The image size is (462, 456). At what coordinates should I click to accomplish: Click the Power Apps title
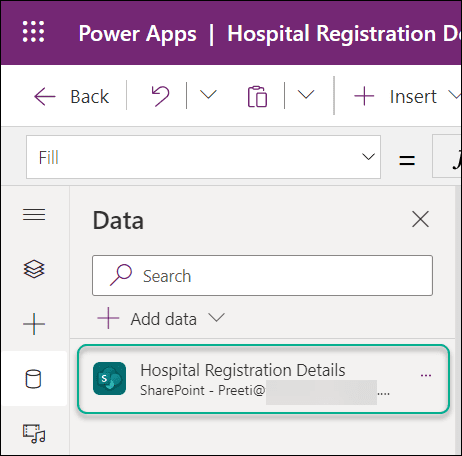coord(138,34)
